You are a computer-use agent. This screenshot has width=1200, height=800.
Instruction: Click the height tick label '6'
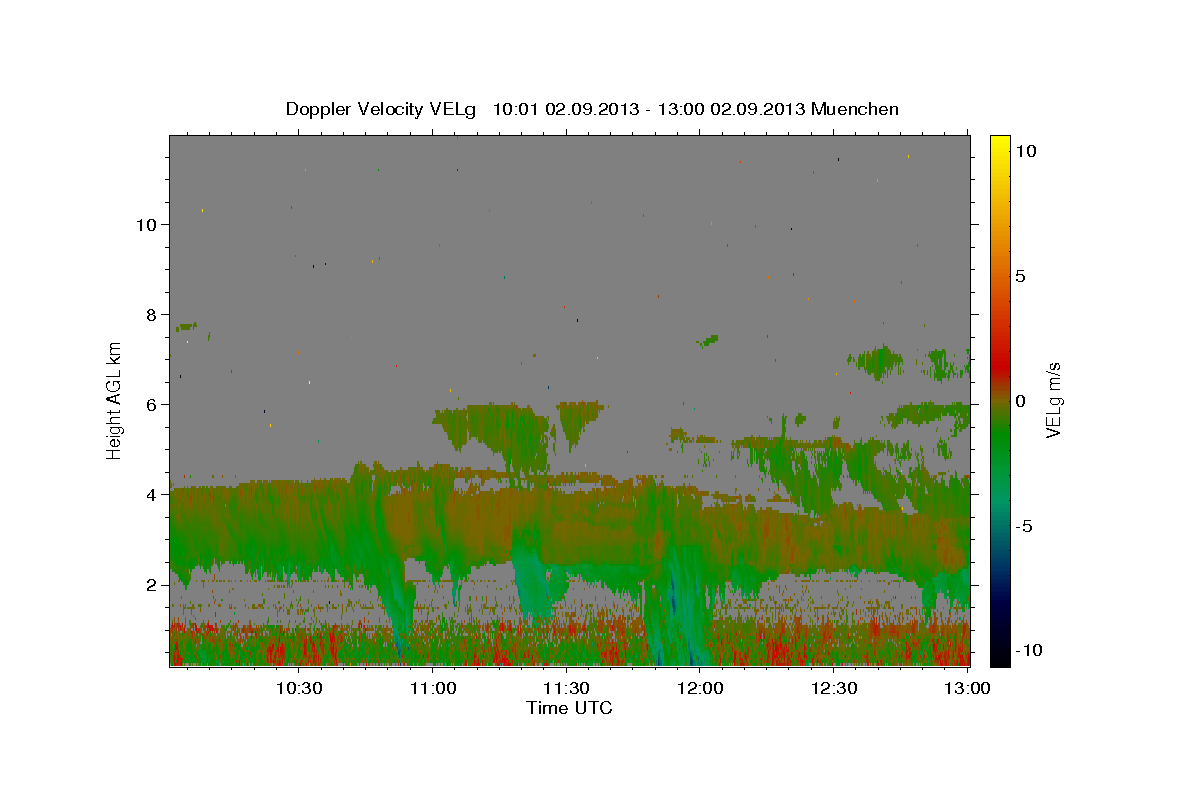coord(153,405)
